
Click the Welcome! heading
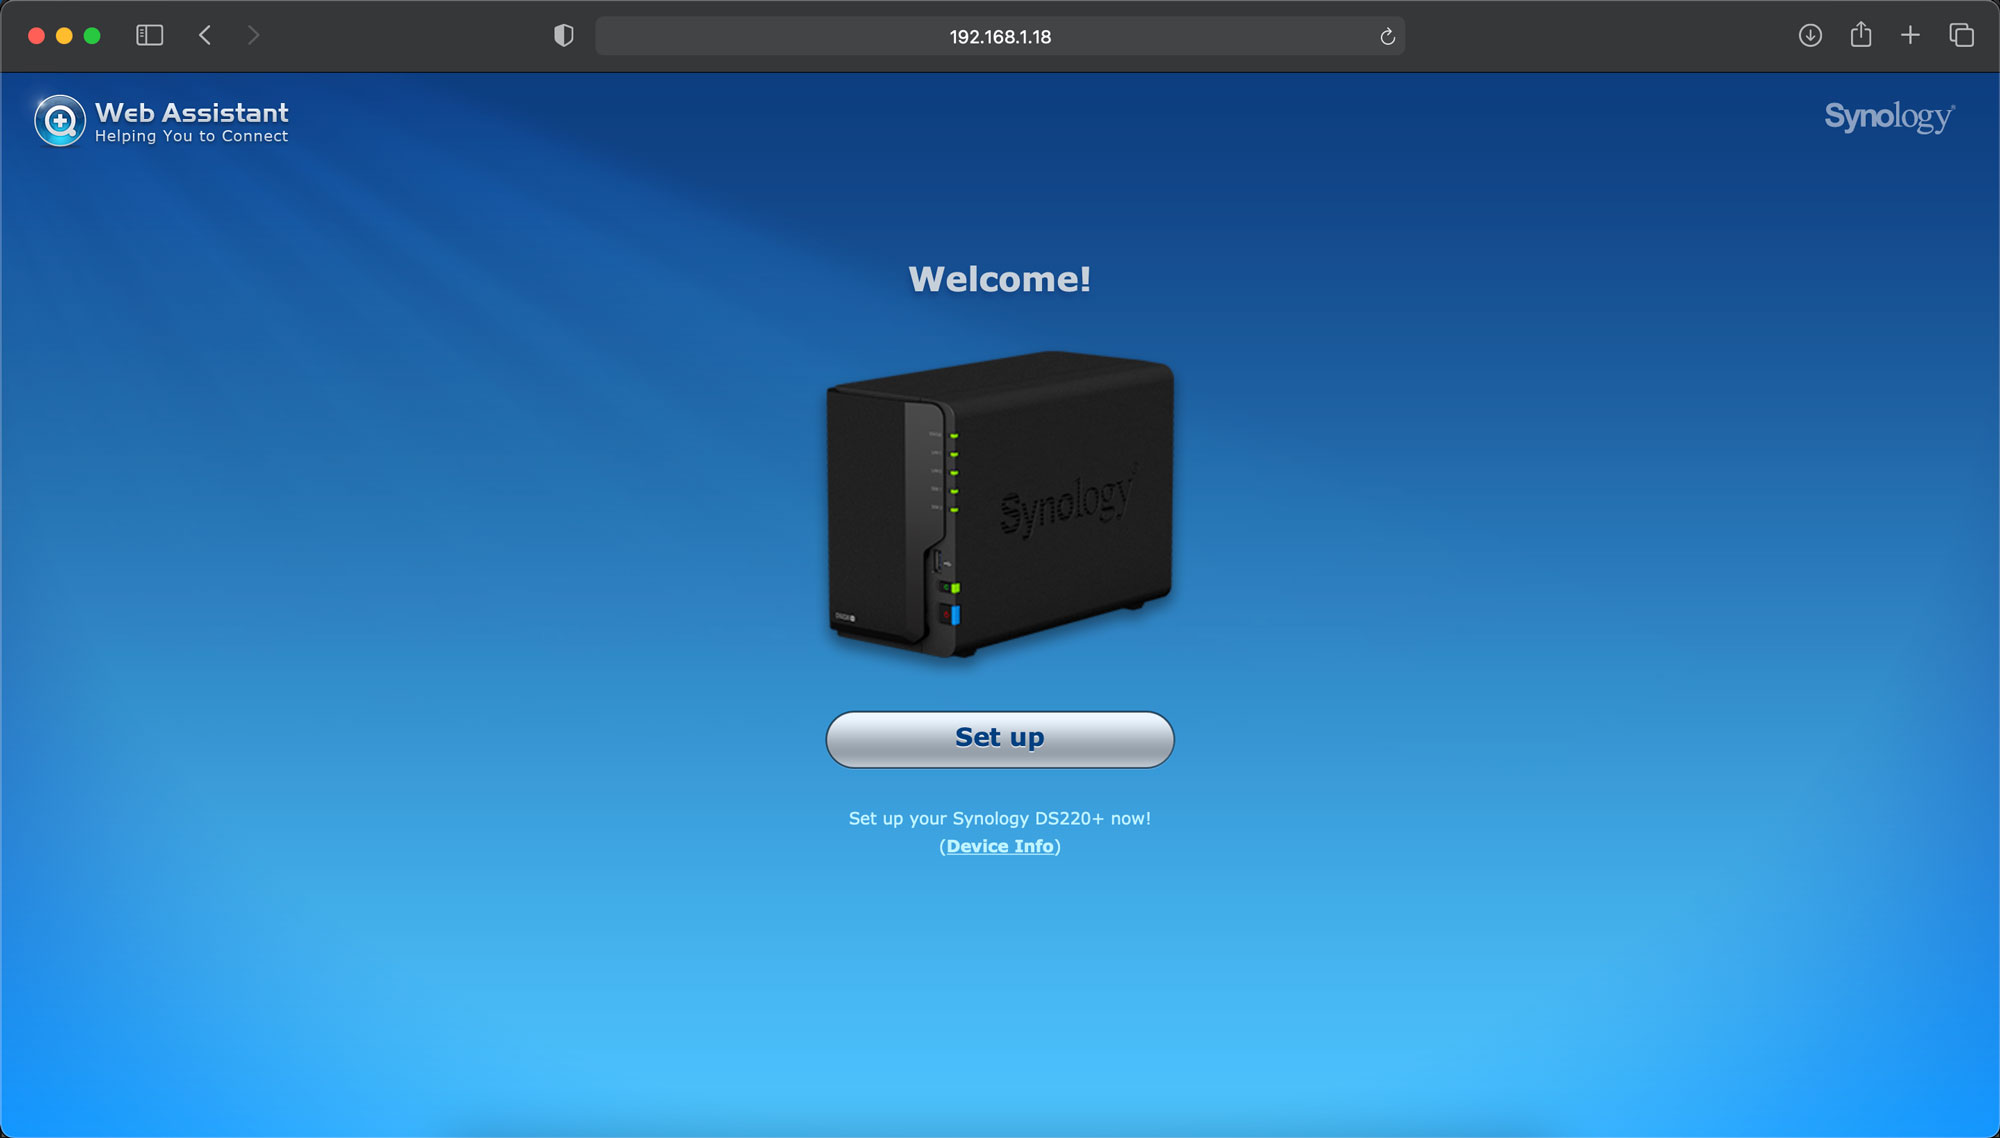pos(1000,279)
